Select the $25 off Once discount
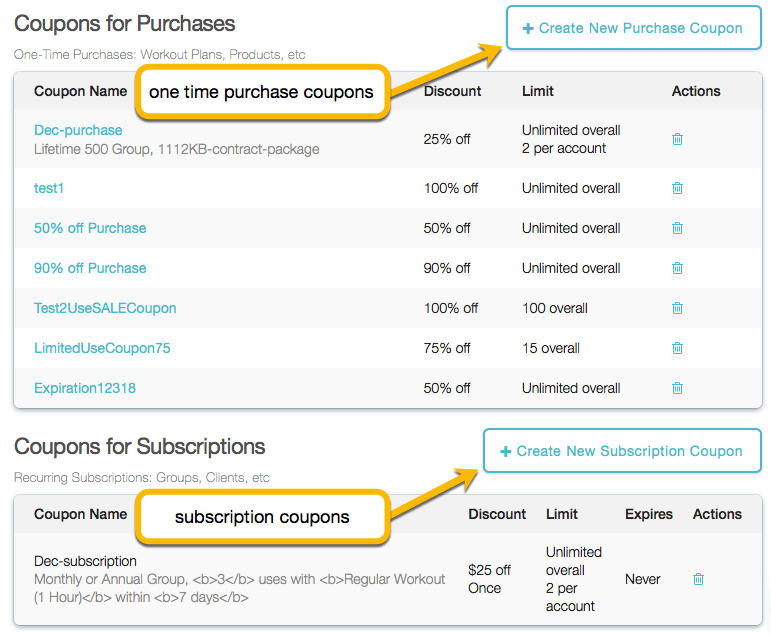The width and height of the screenshot is (771, 638). coord(489,579)
